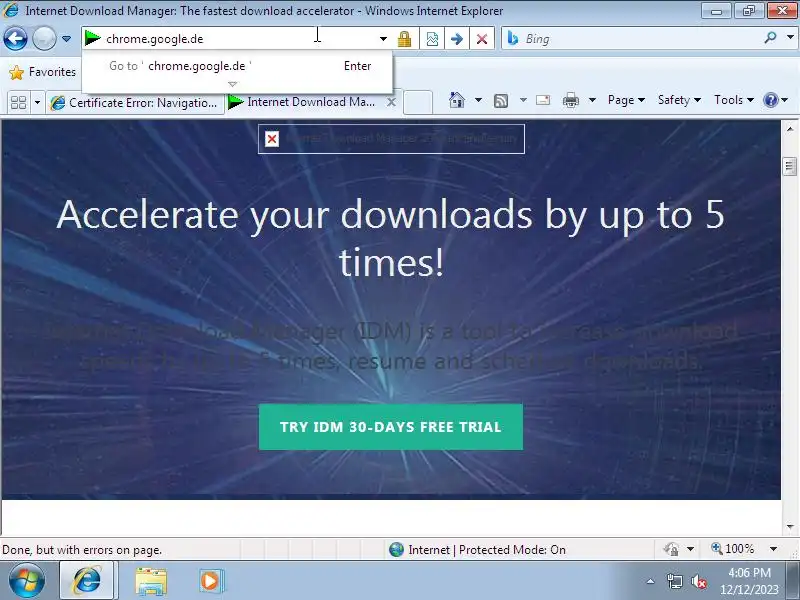The image size is (800, 600).
Task: Click 'Done, but with errors on page' status
Action: 82,550
